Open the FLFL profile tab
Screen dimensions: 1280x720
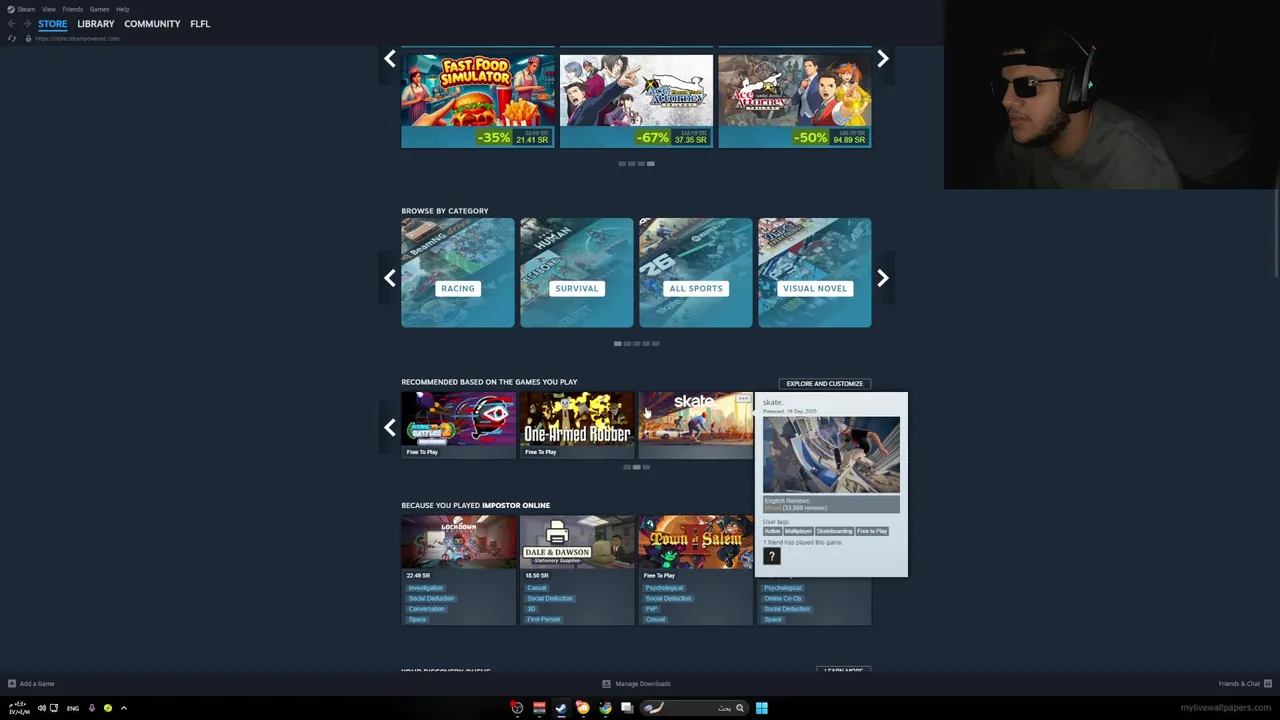coord(200,24)
